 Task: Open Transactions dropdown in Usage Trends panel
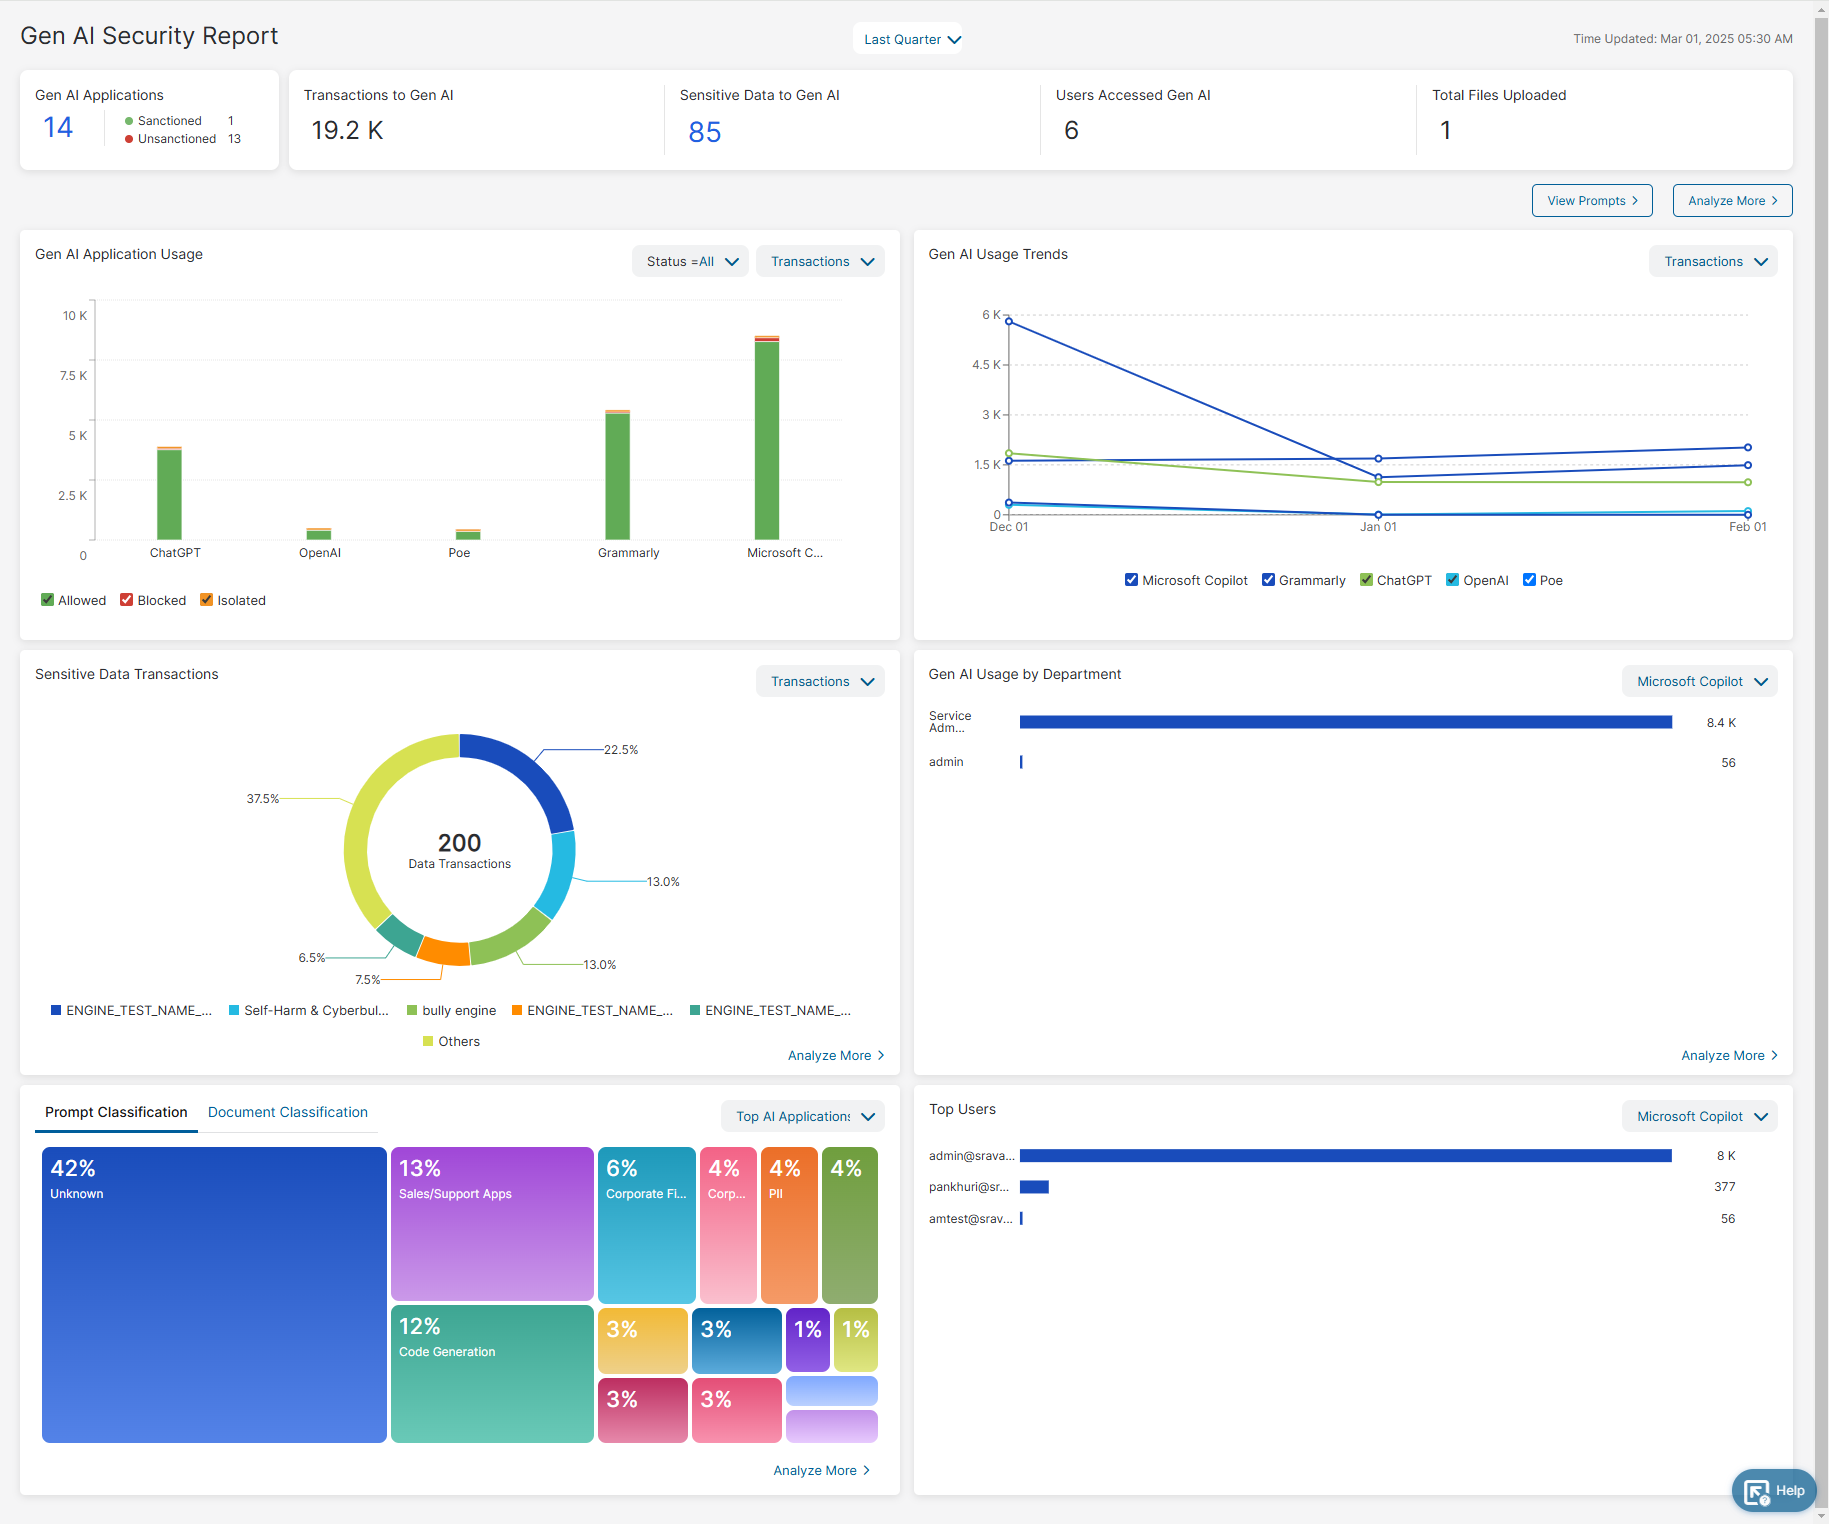pyautogui.click(x=1714, y=261)
